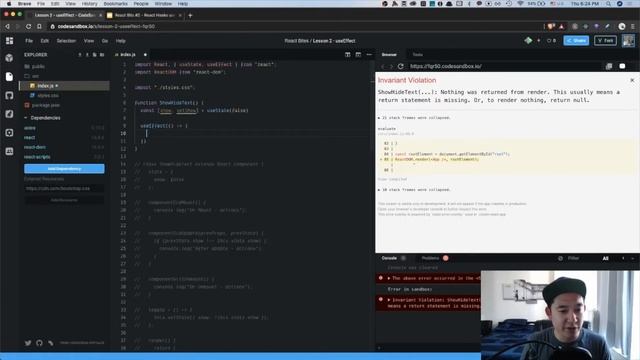
Task: Switch to the Tests tab in preview
Action: (x=418, y=54)
